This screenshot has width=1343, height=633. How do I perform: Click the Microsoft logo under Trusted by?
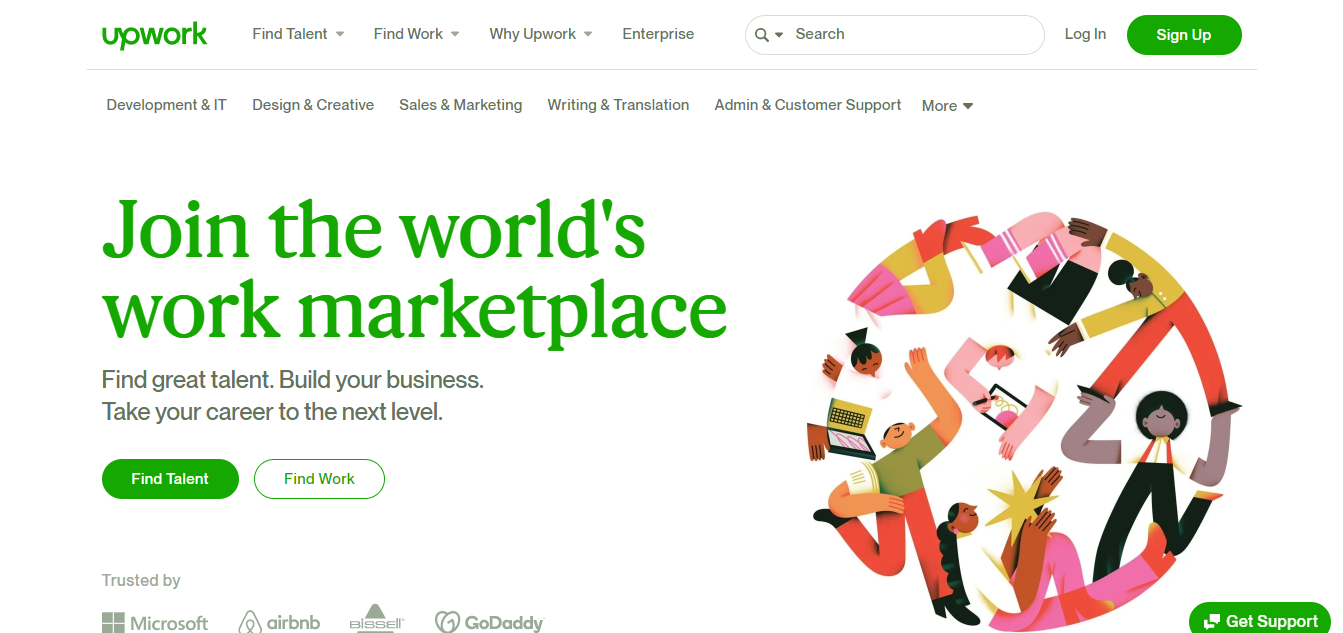click(x=155, y=623)
